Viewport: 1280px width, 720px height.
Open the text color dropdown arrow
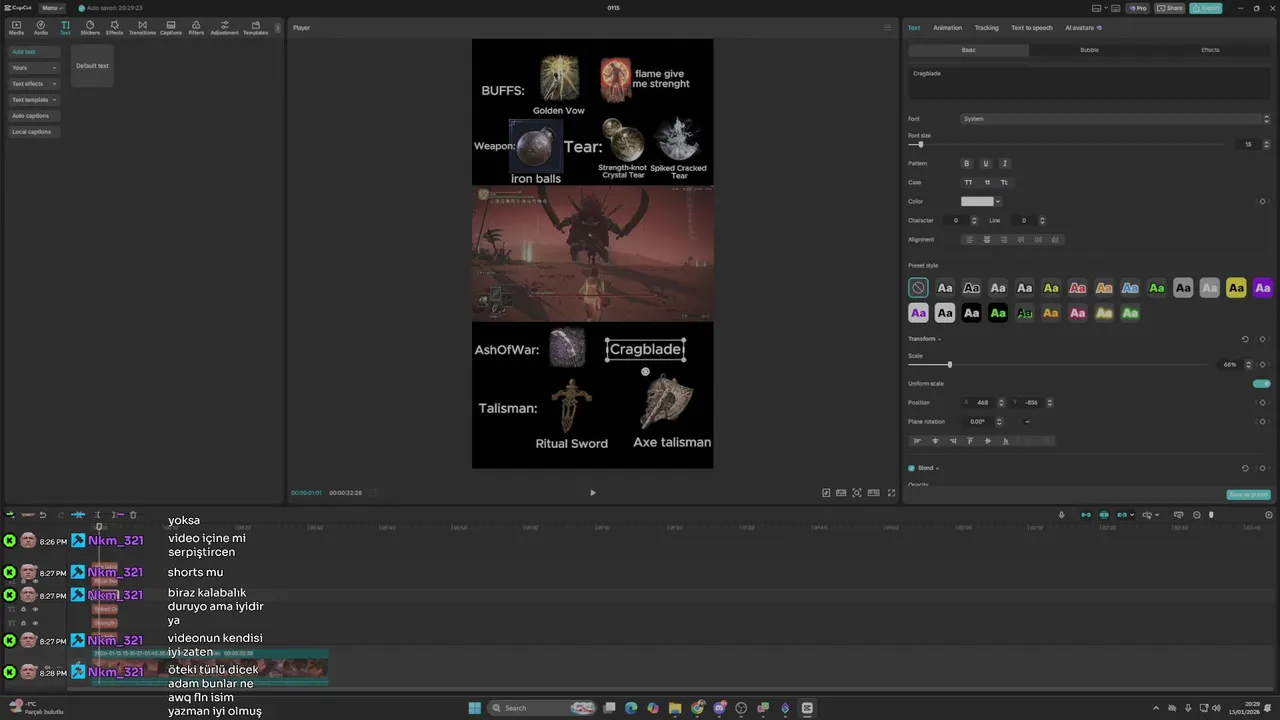point(998,202)
